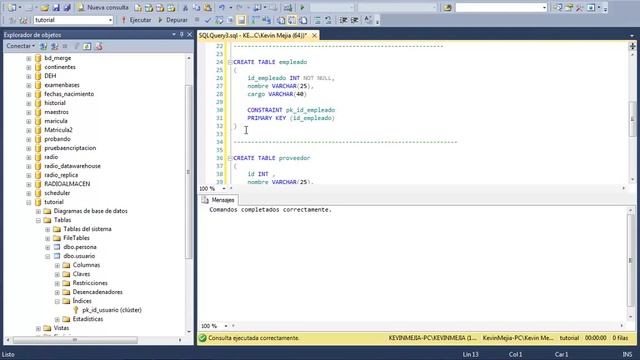Click the Cancel executing query stop icon
Screen dimensions: 640x360
pyautogui.click(x=197, y=20)
